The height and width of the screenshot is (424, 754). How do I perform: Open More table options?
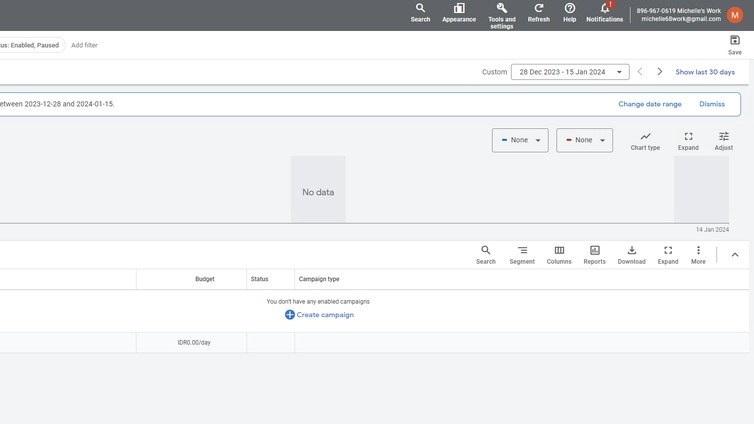pos(698,255)
